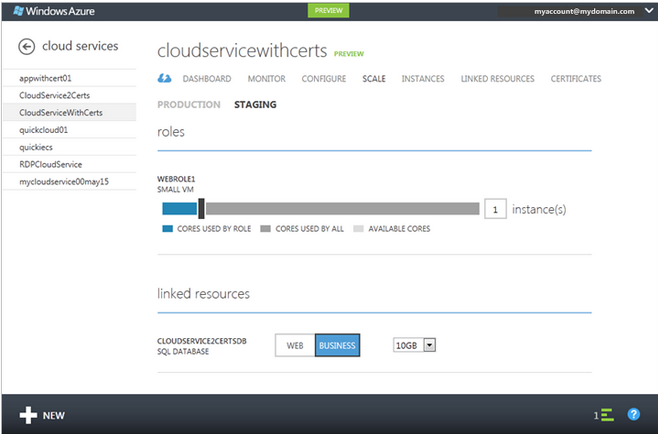Open the LINKED RESOURCES tab

tap(498, 78)
